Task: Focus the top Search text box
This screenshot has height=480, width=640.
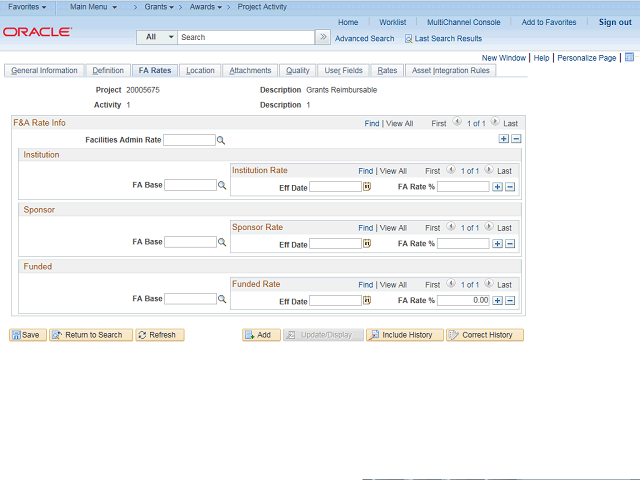Action: [246, 37]
